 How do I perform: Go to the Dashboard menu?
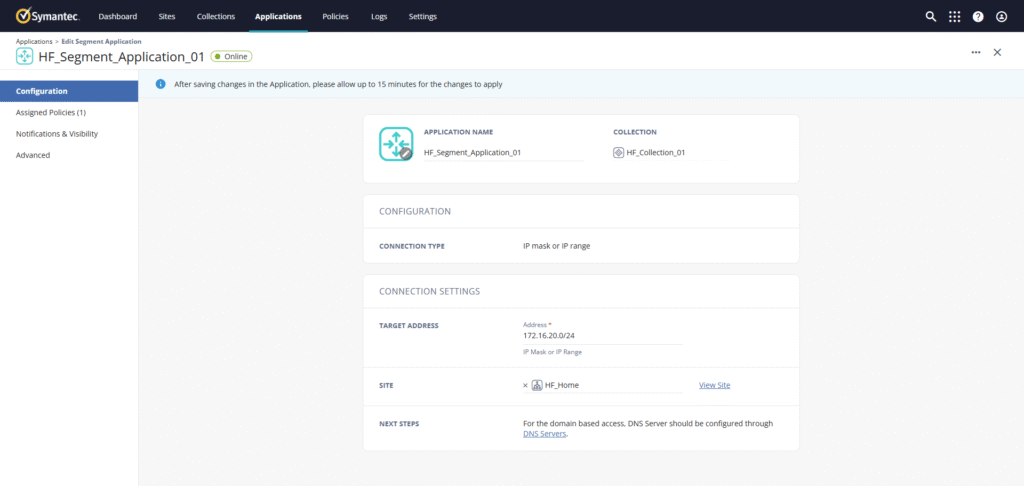pyautogui.click(x=118, y=16)
